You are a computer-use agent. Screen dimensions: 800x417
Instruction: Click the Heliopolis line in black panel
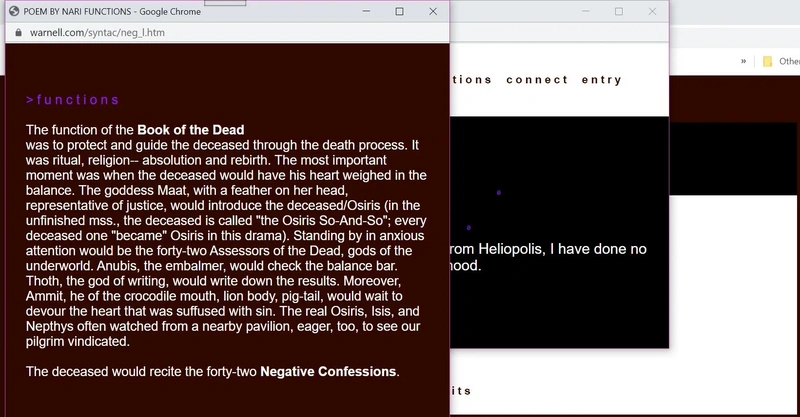point(548,249)
